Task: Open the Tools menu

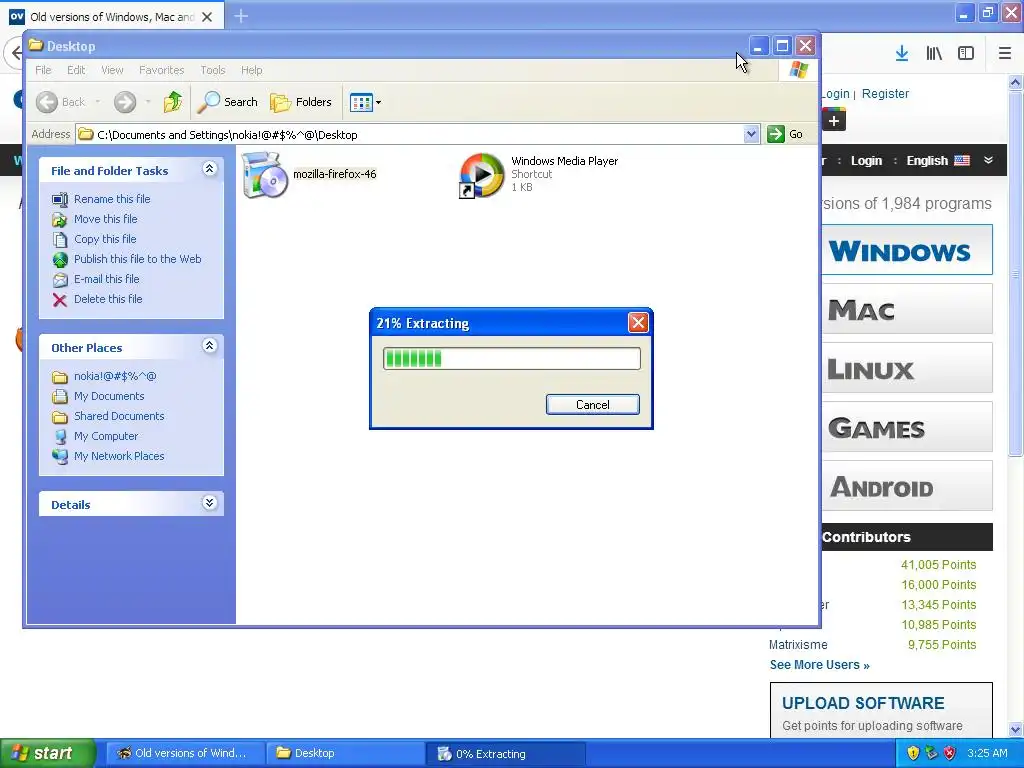Action: 213,70
